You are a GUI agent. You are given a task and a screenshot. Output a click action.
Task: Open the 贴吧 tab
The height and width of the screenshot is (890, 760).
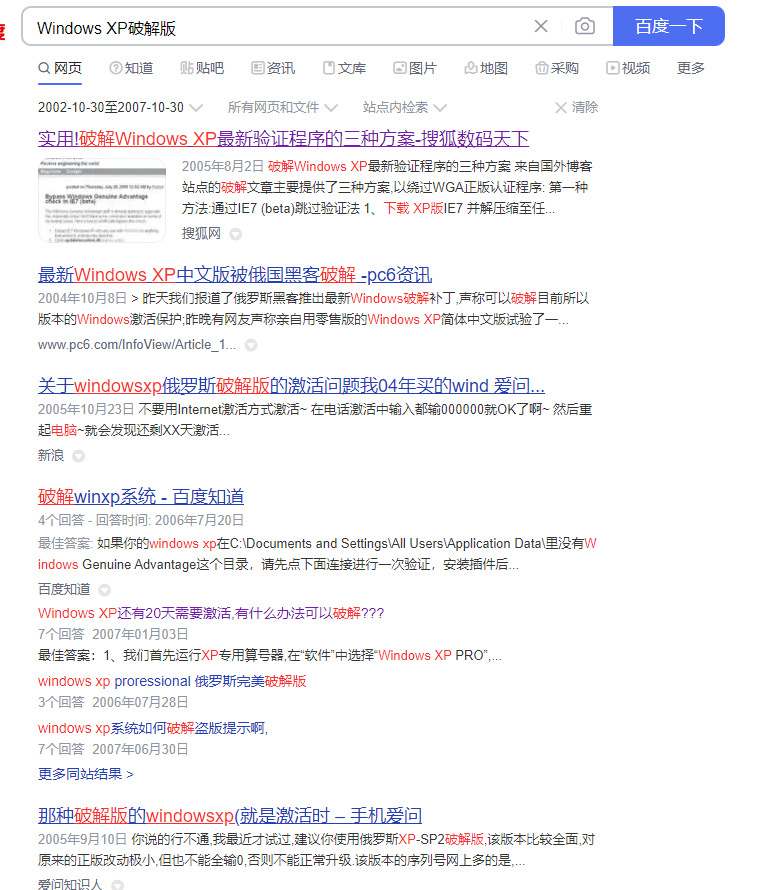click(x=201, y=68)
